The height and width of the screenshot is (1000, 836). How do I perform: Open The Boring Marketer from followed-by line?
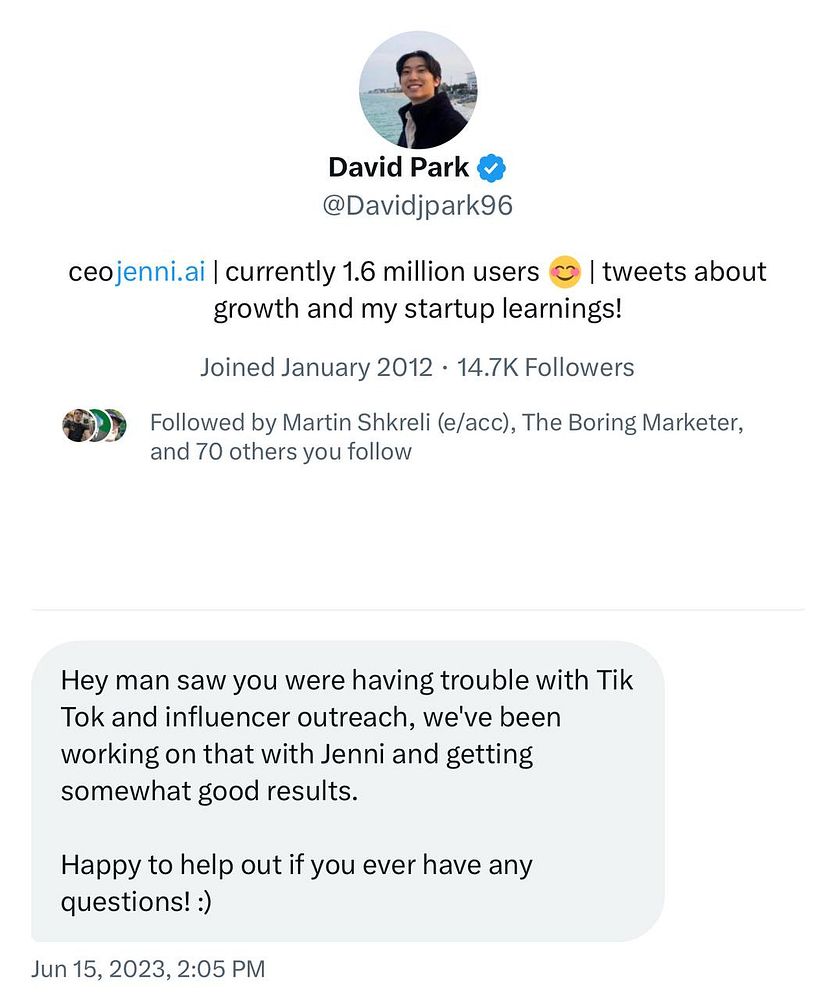tap(632, 422)
